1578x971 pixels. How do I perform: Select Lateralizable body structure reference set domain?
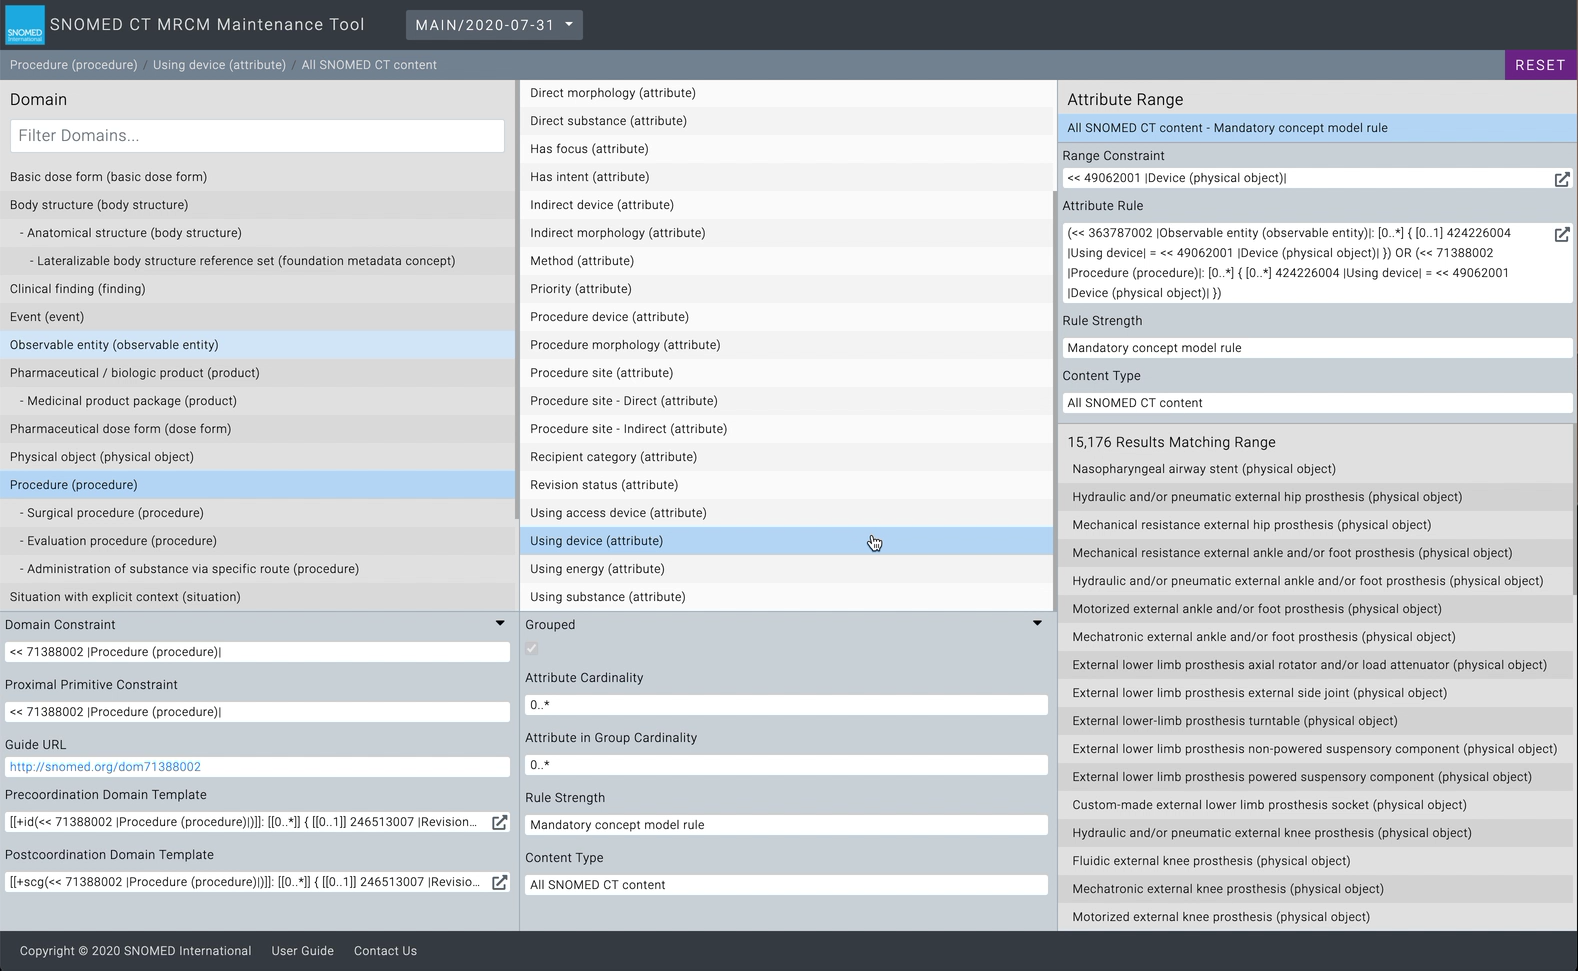pos(258,261)
